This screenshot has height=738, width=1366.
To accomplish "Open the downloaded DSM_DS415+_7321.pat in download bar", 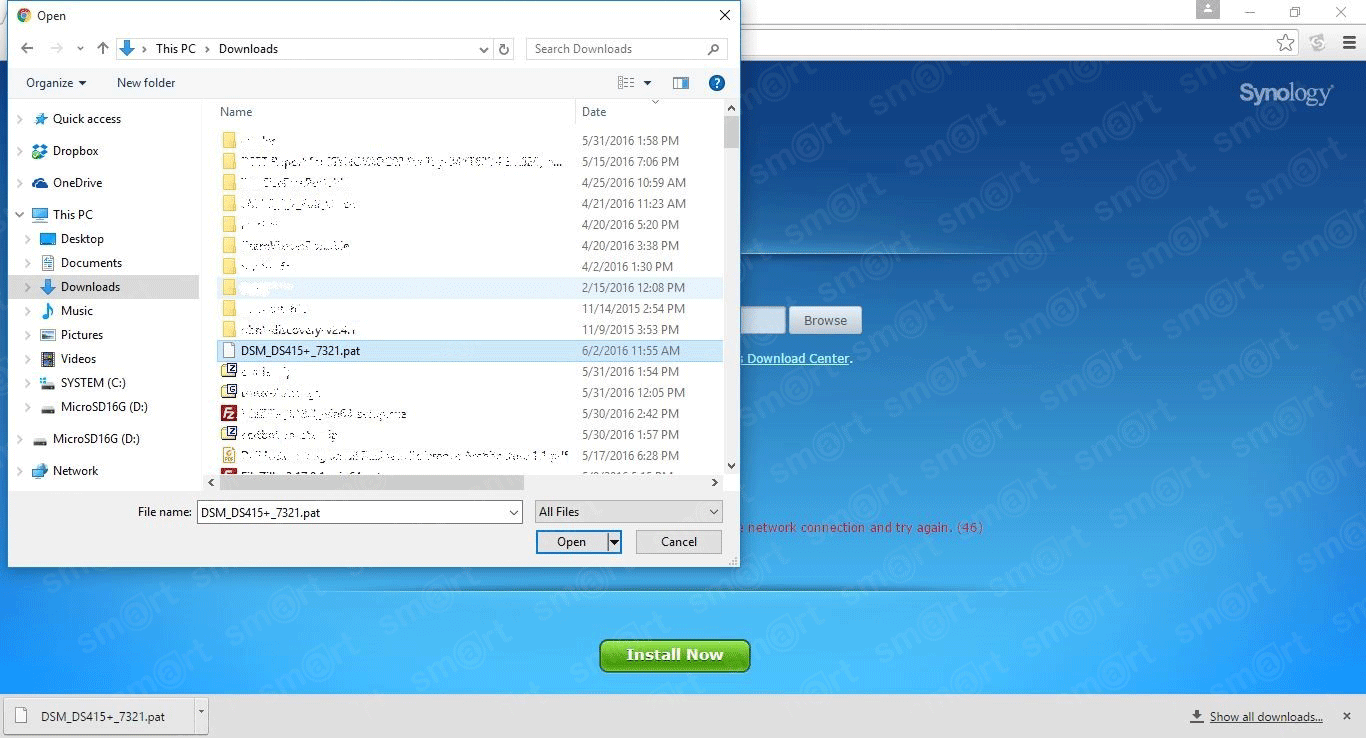I will [100, 716].
